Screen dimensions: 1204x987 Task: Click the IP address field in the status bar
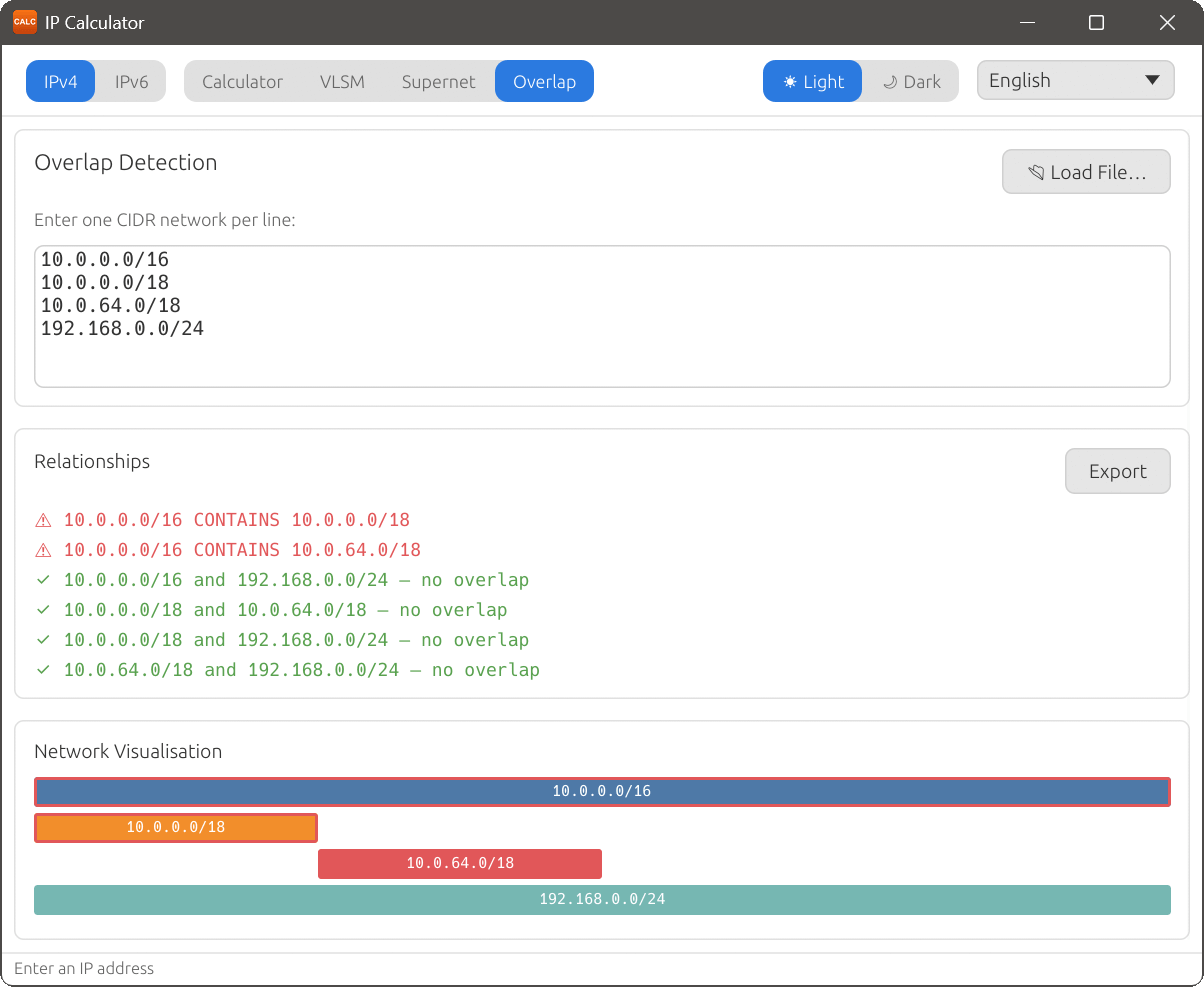[300, 967]
